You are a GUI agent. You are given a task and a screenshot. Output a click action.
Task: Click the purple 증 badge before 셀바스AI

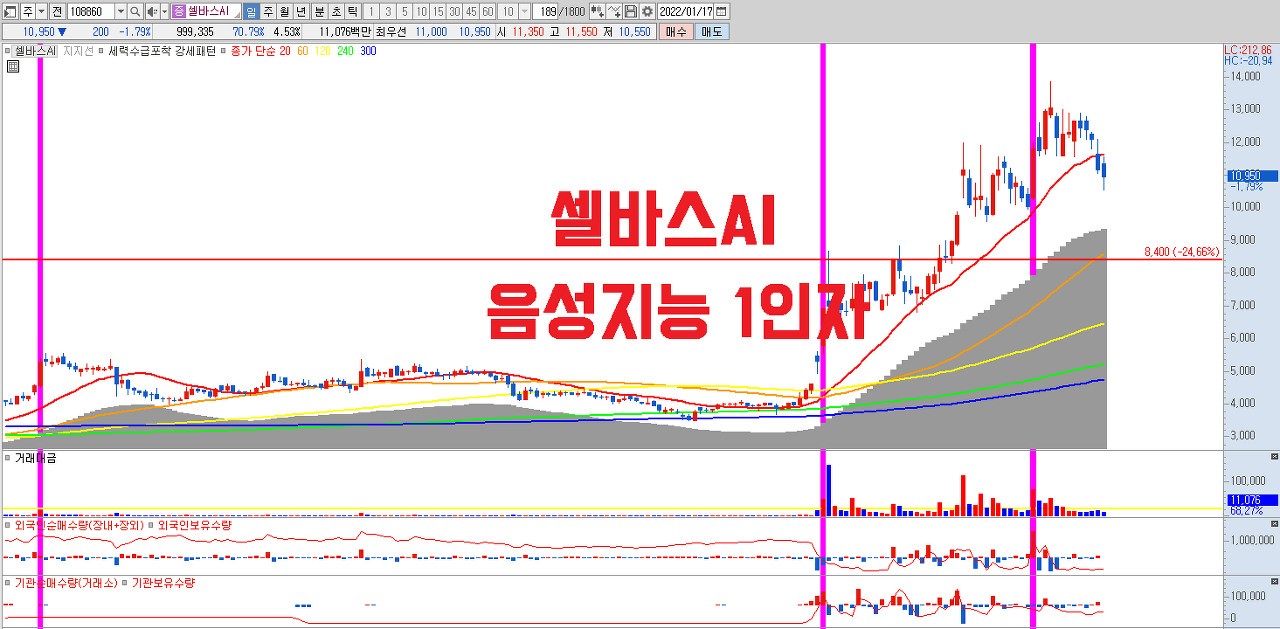click(178, 12)
